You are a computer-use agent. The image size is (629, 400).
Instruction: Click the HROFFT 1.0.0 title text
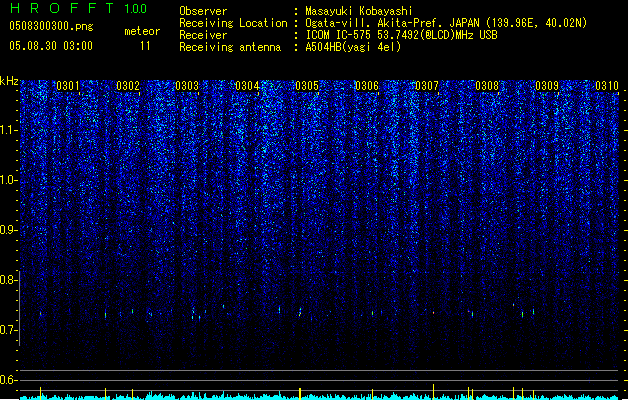78,8
